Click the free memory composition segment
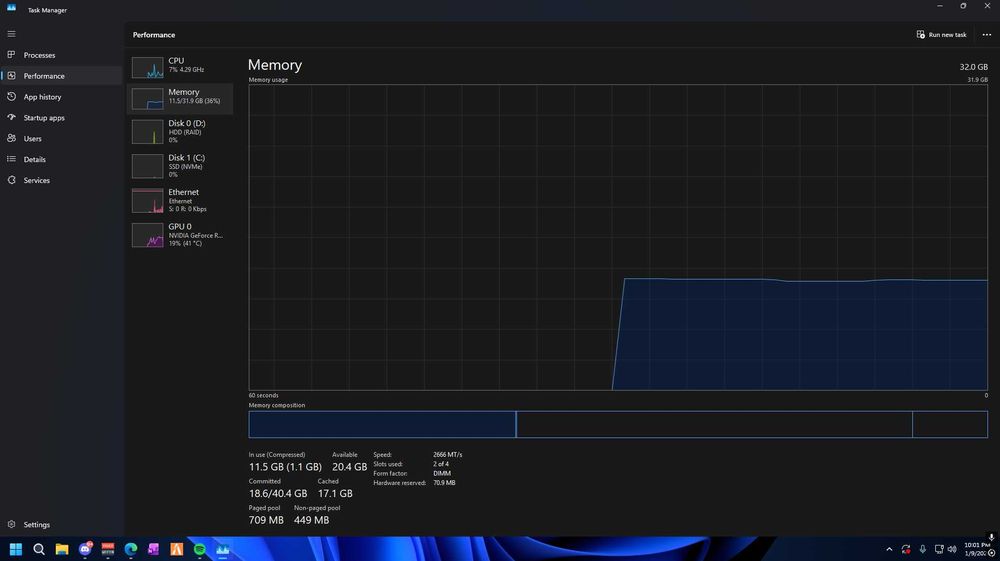 pyautogui.click(x=950, y=425)
